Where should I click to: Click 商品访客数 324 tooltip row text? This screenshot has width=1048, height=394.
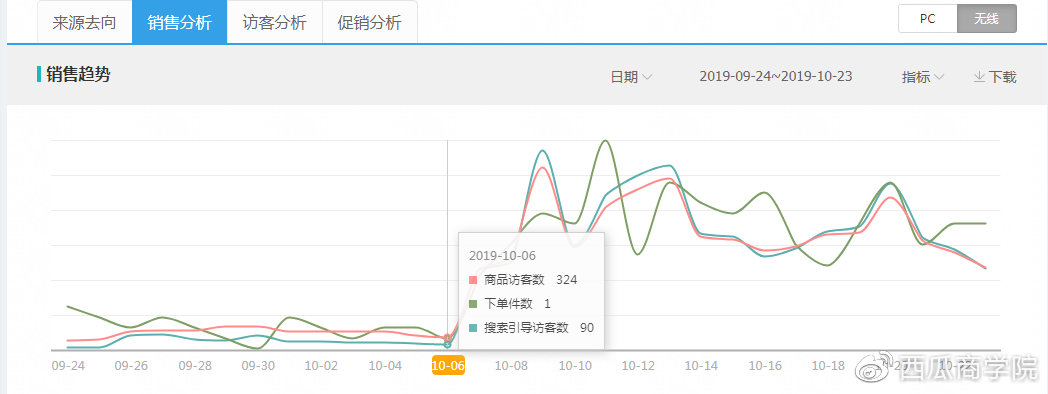531,280
